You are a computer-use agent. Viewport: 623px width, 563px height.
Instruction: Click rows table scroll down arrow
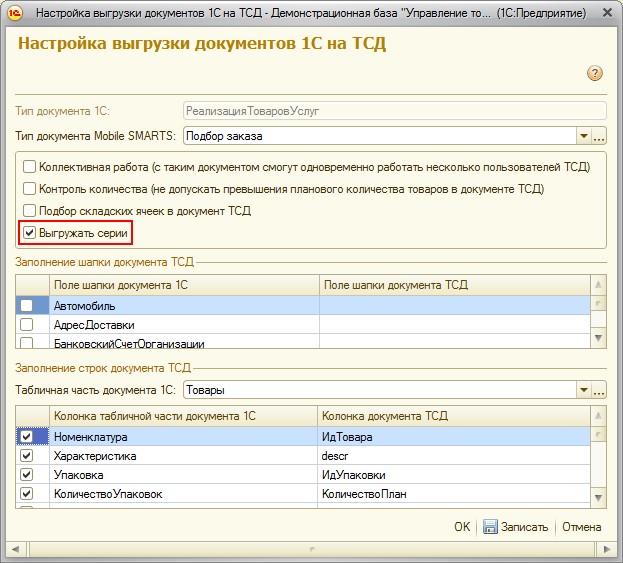click(x=598, y=497)
